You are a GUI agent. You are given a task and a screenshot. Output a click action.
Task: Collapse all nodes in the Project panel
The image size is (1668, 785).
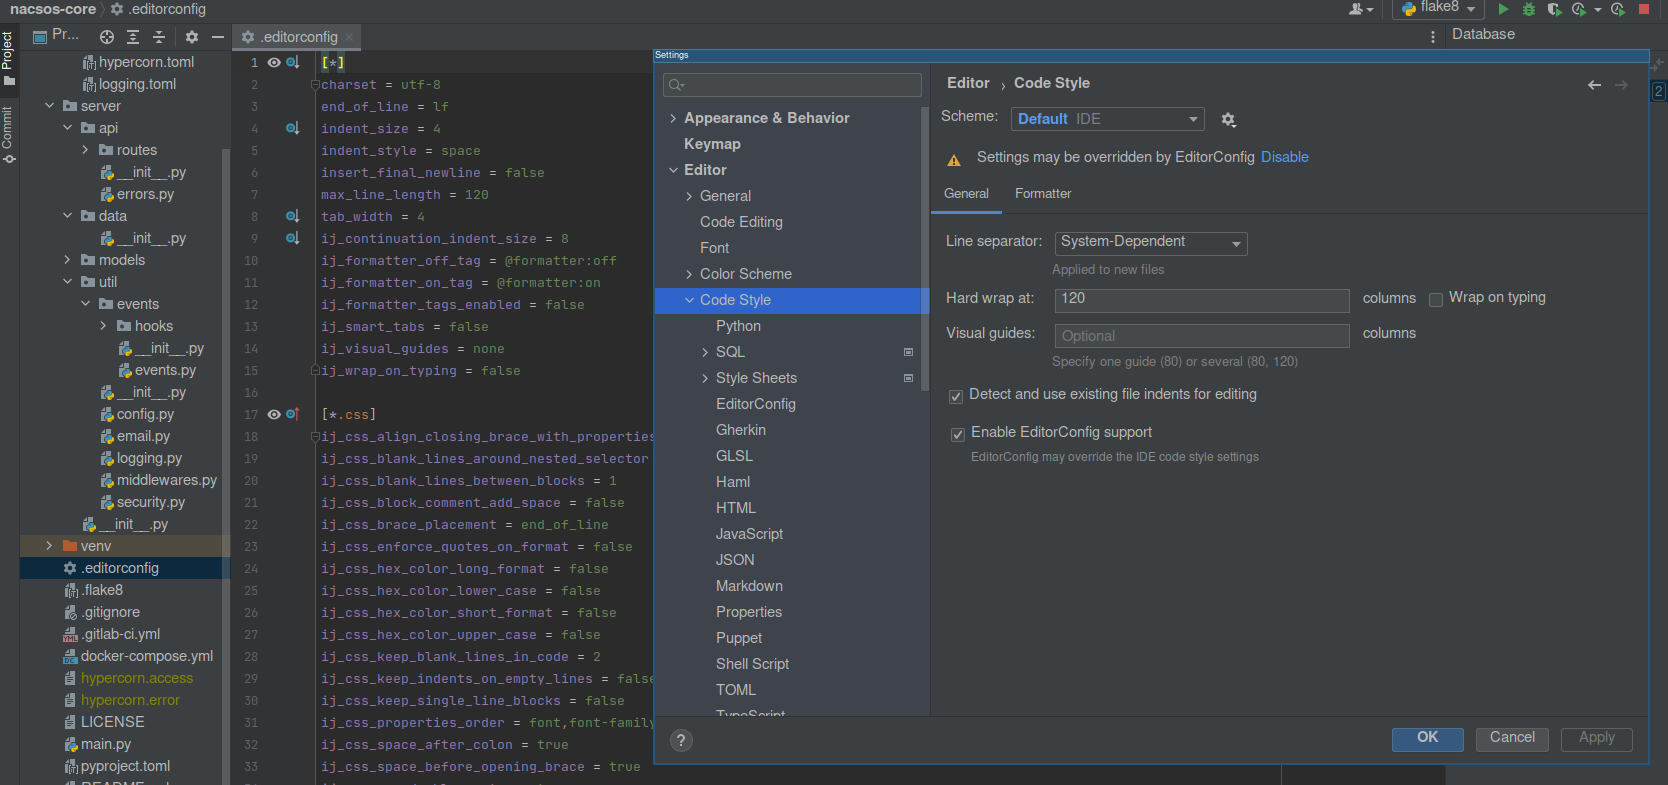(x=159, y=37)
